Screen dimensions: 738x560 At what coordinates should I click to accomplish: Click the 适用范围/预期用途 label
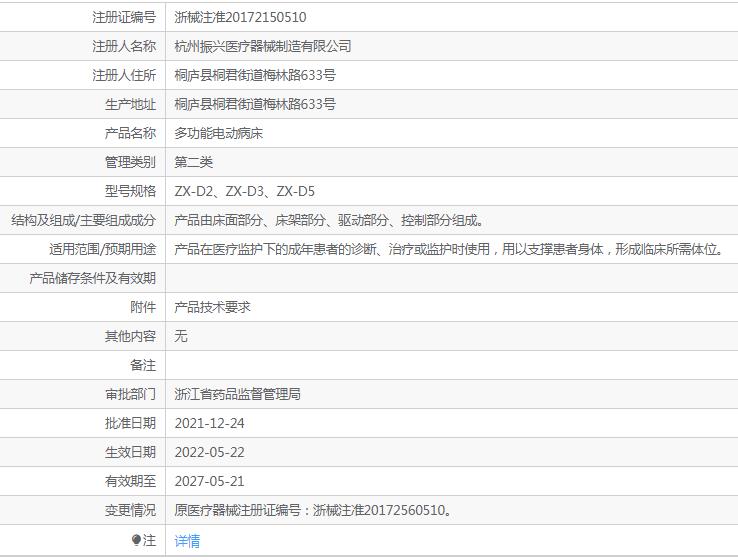[102, 249]
